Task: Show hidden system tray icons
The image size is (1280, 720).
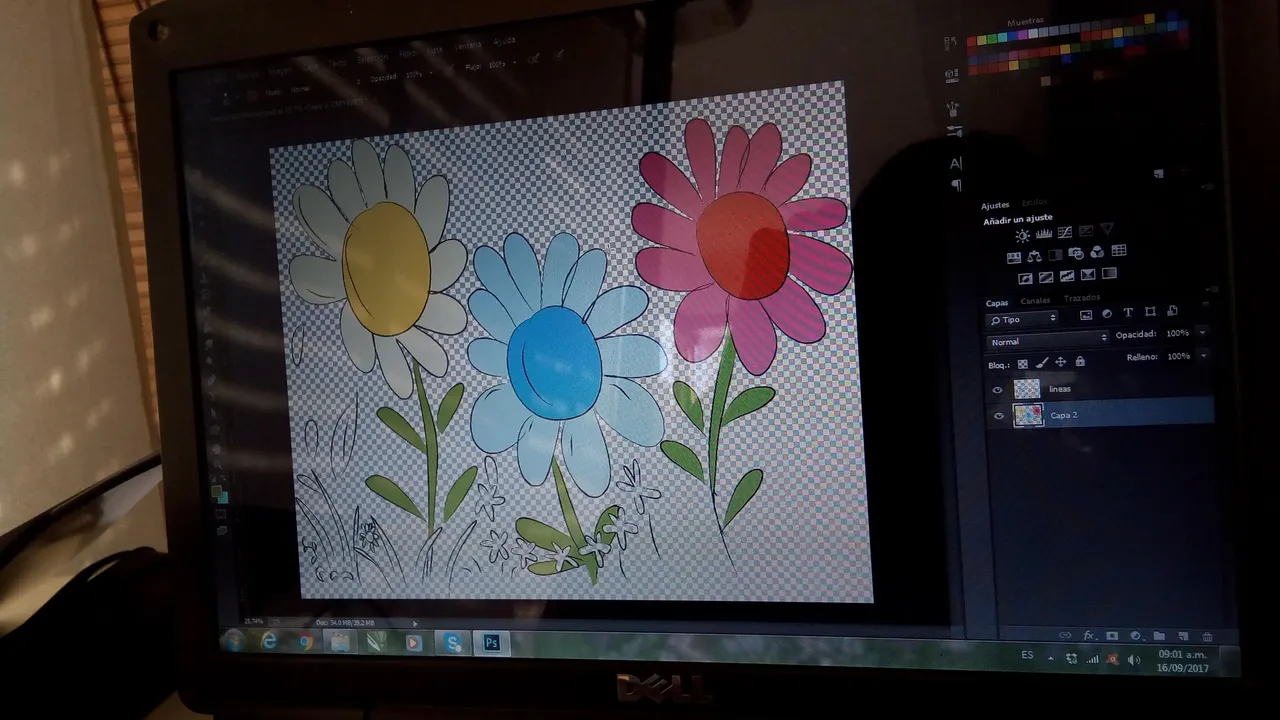Action: point(1050,658)
